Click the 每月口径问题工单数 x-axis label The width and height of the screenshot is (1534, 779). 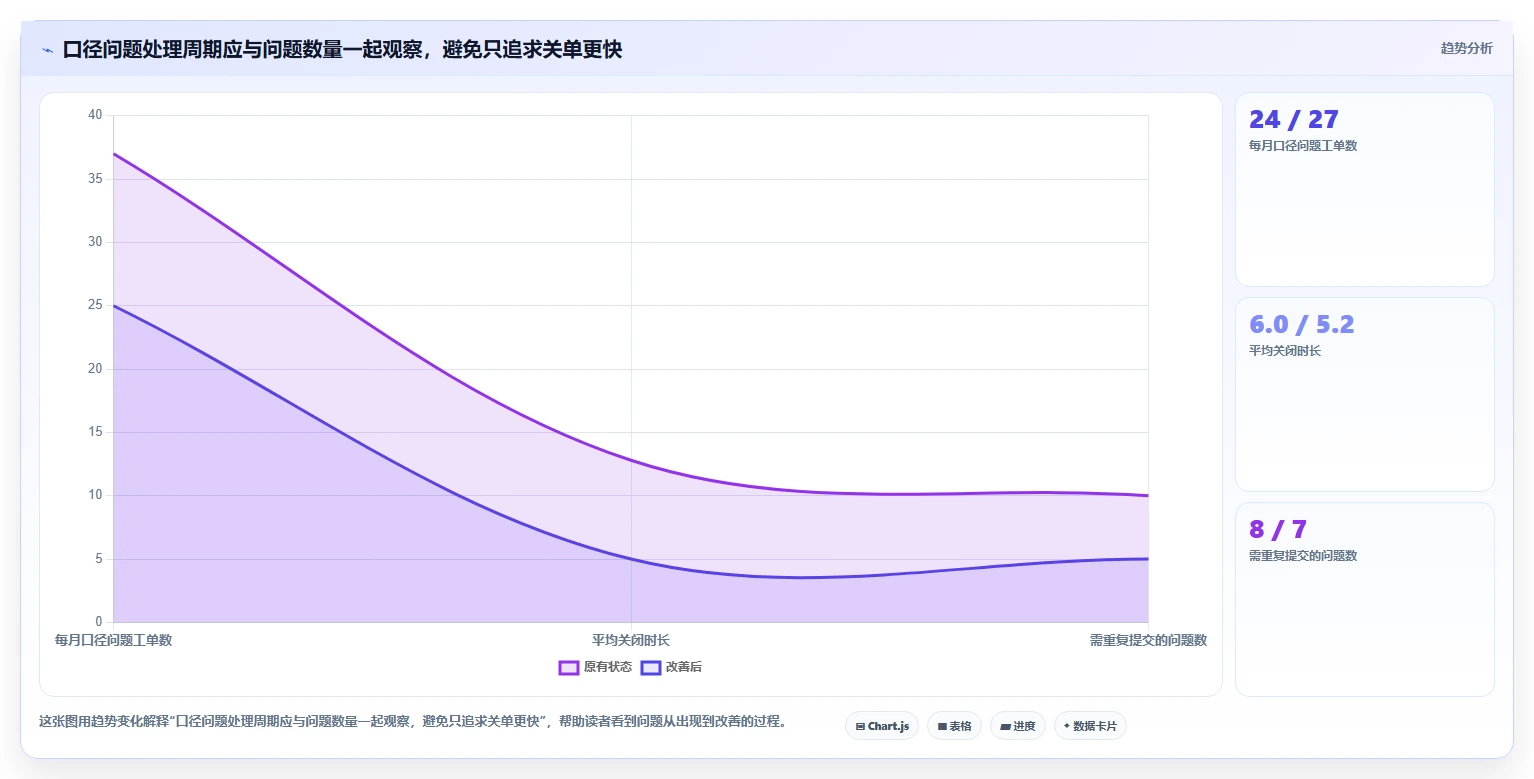coord(113,640)
